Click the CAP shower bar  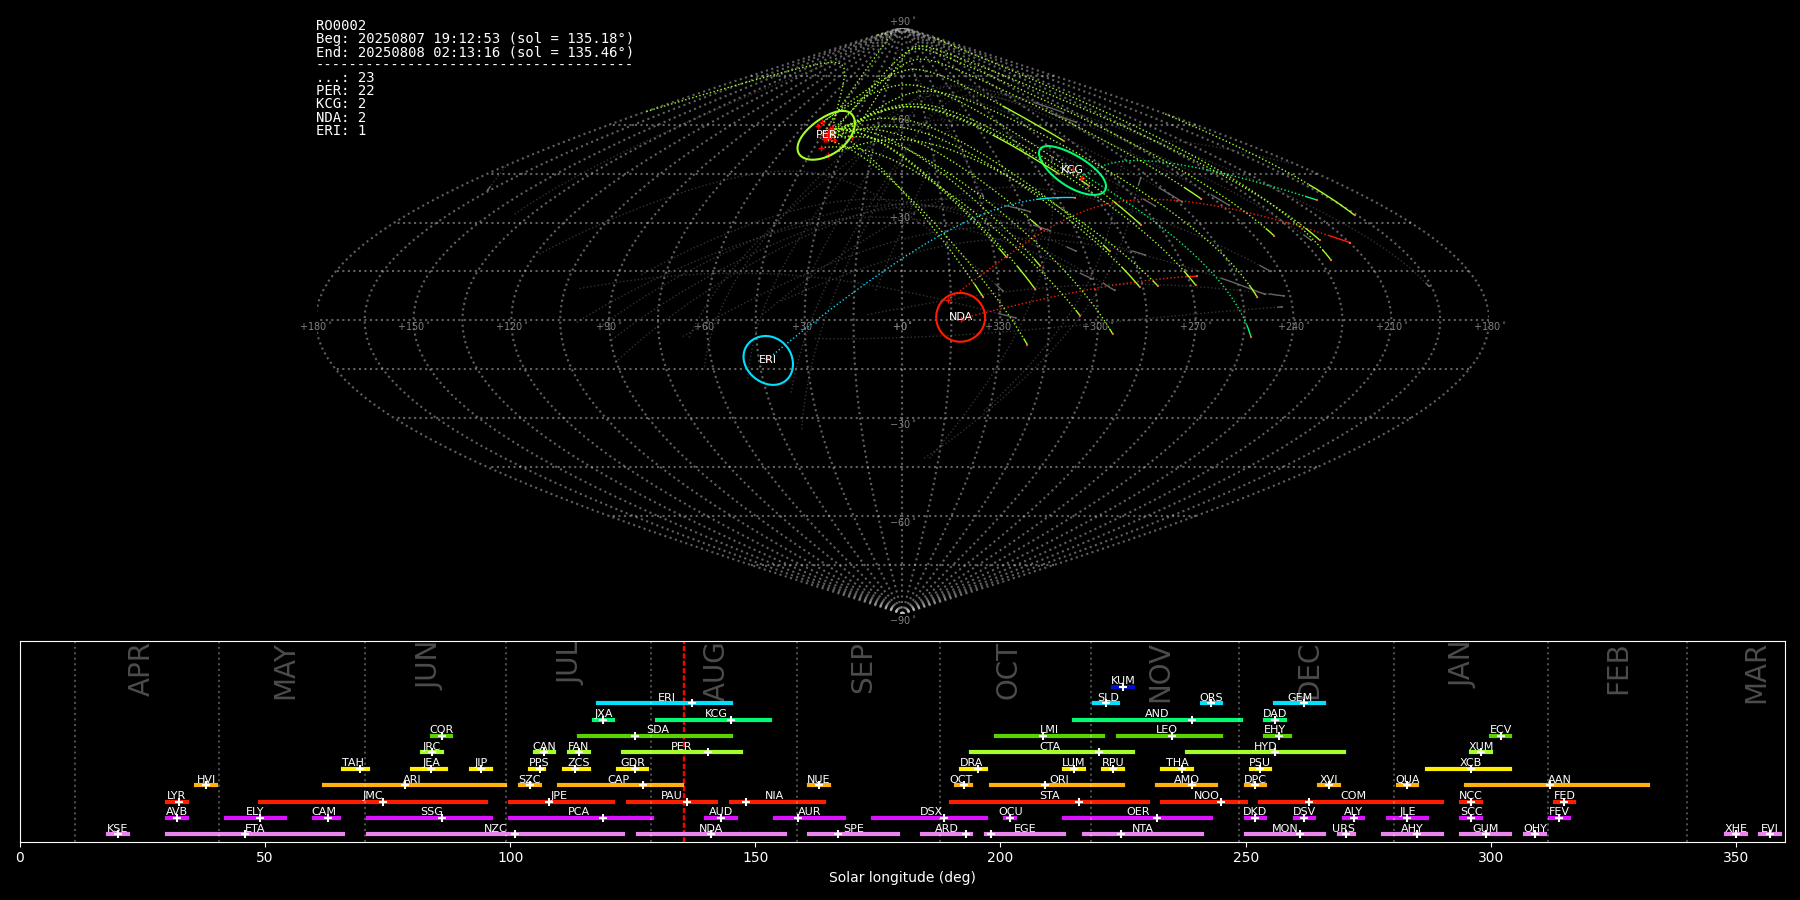click(x=620, y=785)
